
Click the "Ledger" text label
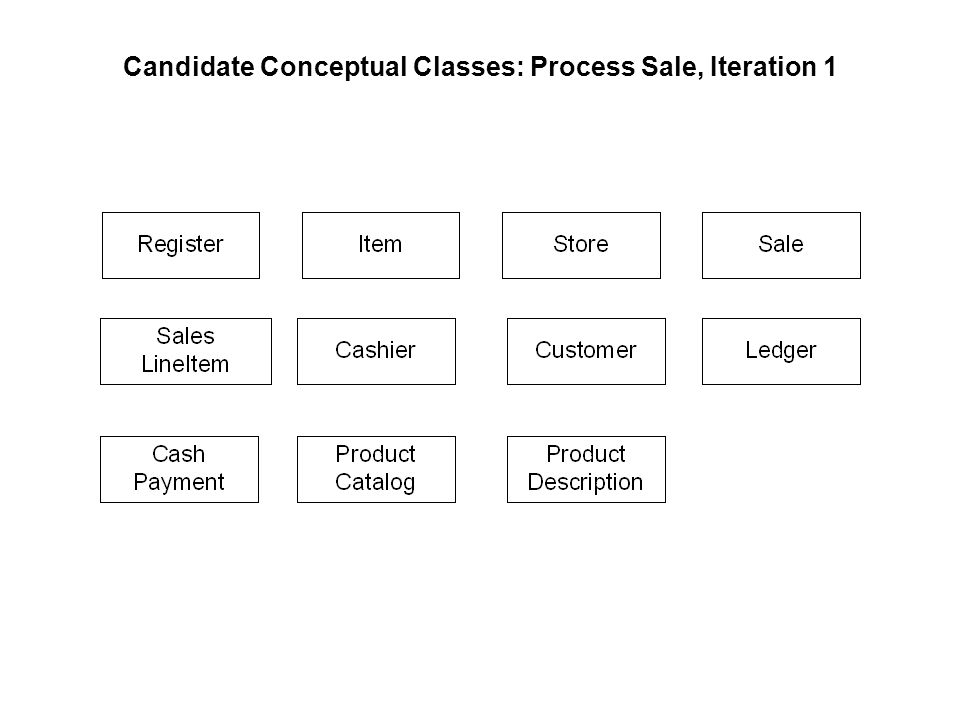click(x=781, y=351)
